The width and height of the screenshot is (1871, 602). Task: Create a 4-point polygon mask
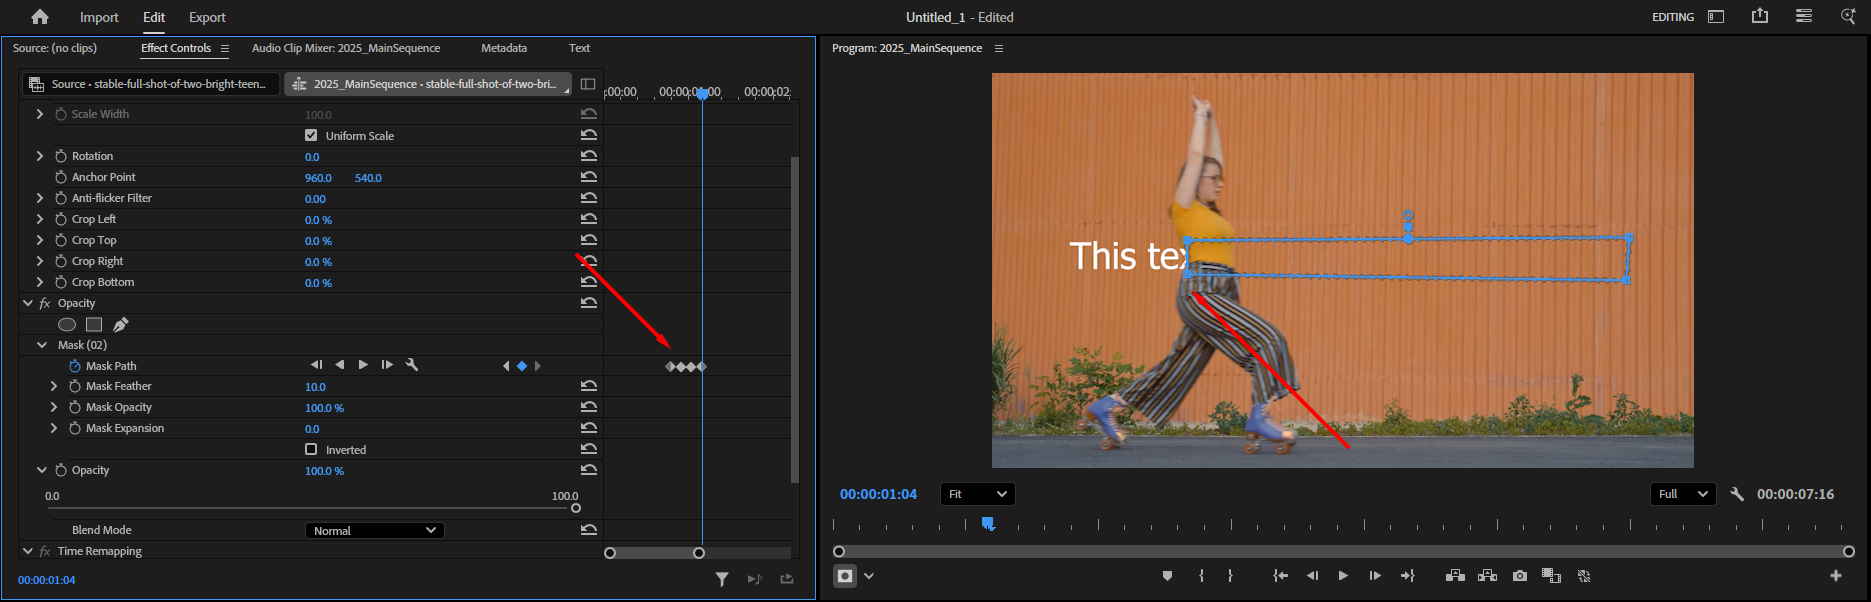click(94, 324)
